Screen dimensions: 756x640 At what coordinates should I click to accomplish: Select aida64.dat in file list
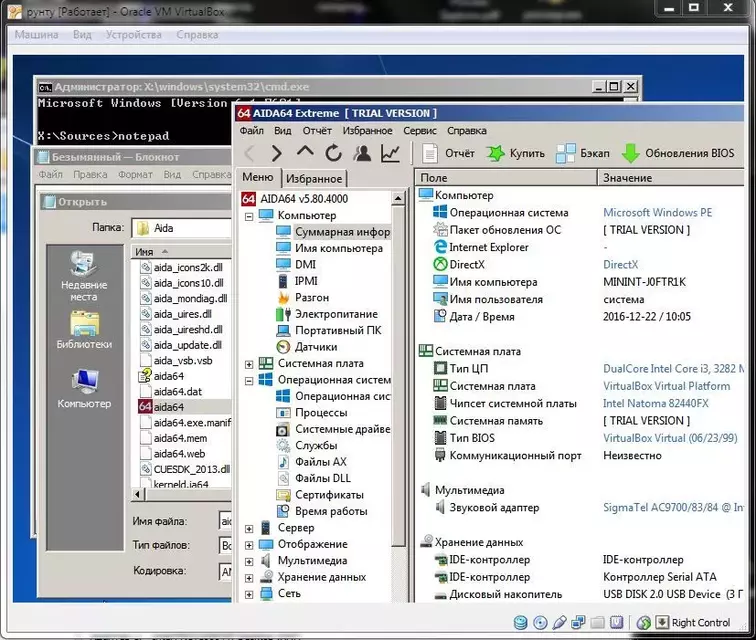click(x=171, y=392)
